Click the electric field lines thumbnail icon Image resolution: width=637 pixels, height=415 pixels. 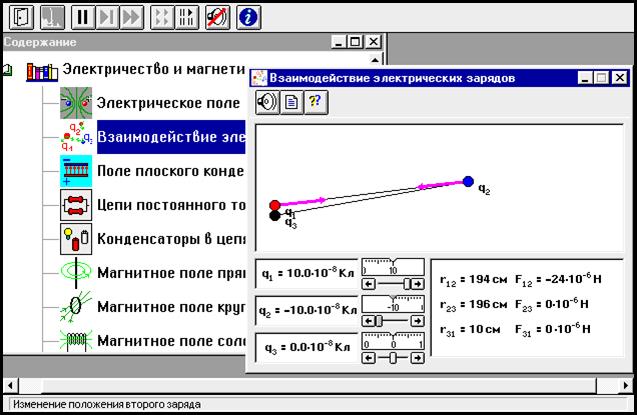tap(76, 103)
